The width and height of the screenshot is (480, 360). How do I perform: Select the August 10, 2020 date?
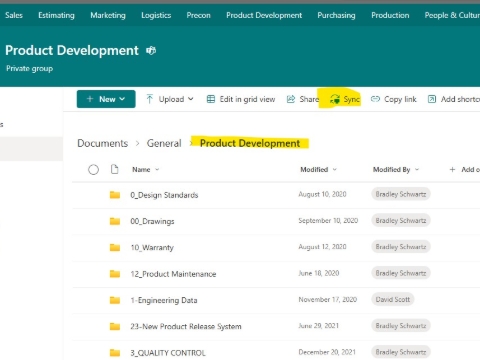(x=322, y=194)
